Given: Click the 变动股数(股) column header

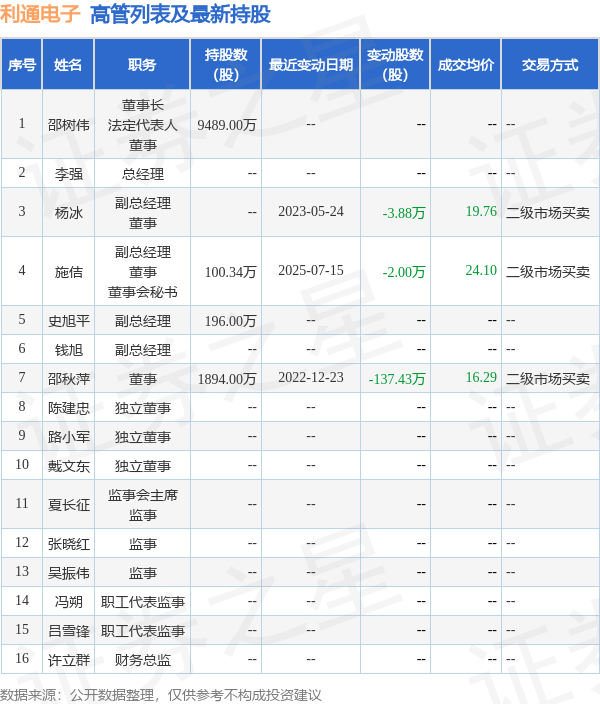Looking at the screenshot, I should click(x=395, y=64).
